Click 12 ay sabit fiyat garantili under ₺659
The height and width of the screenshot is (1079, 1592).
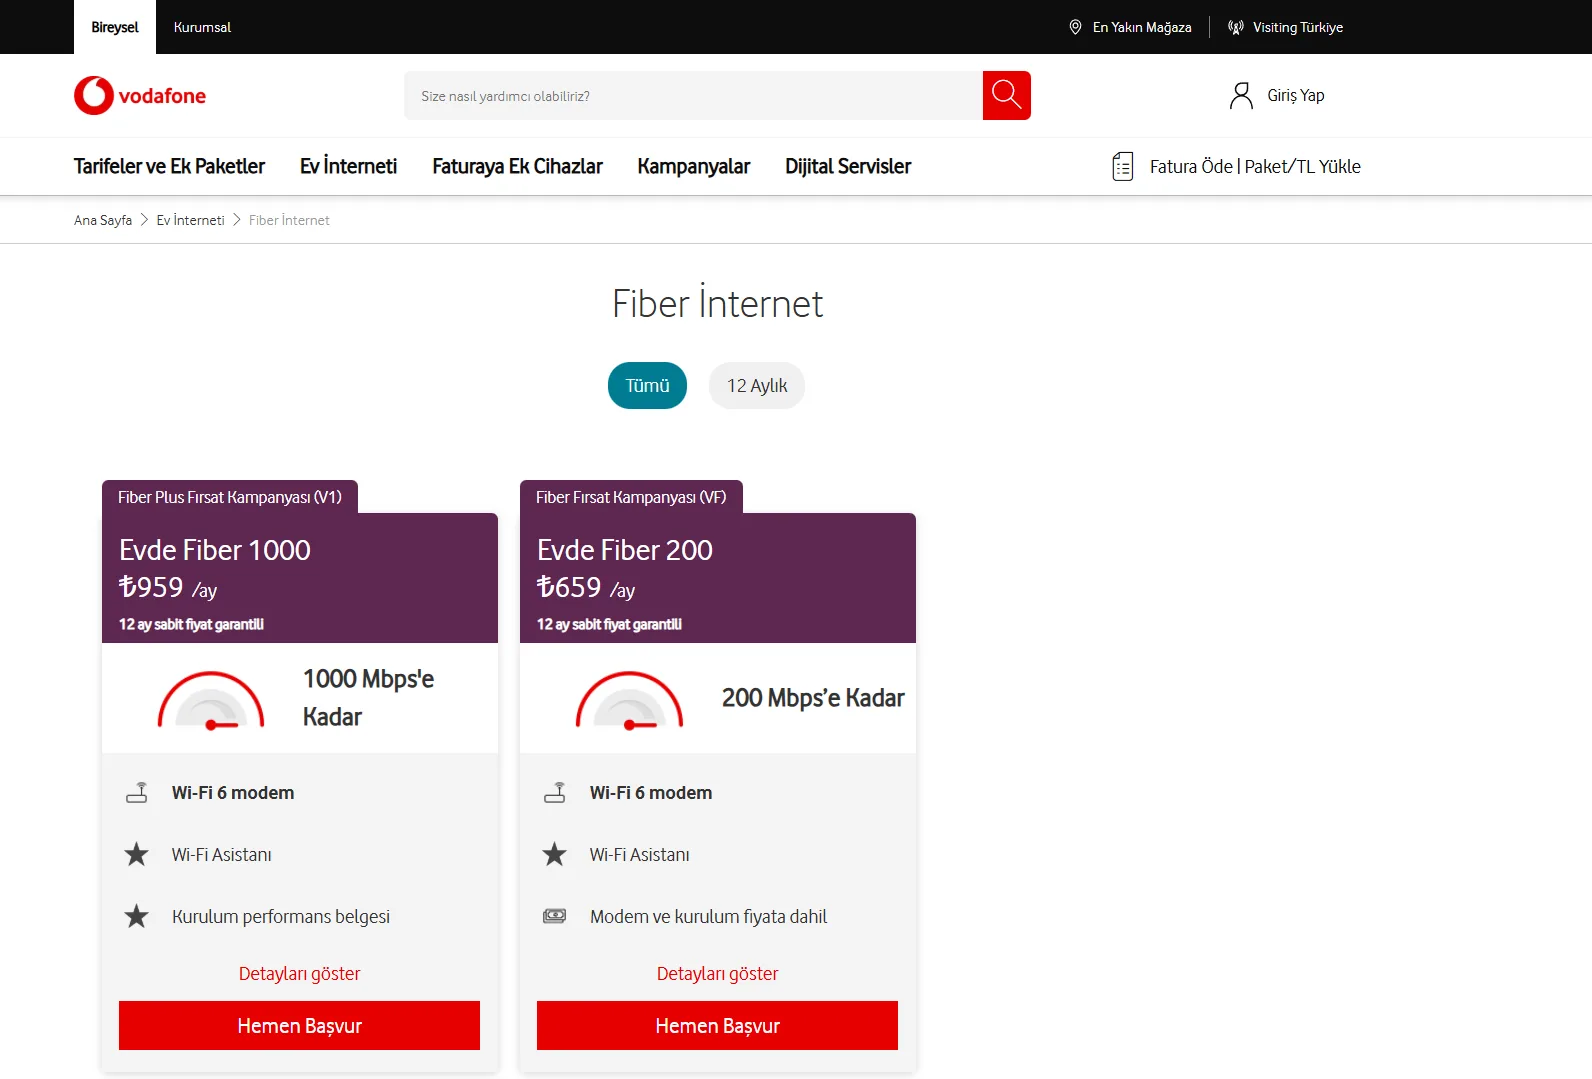click(610, 624)
